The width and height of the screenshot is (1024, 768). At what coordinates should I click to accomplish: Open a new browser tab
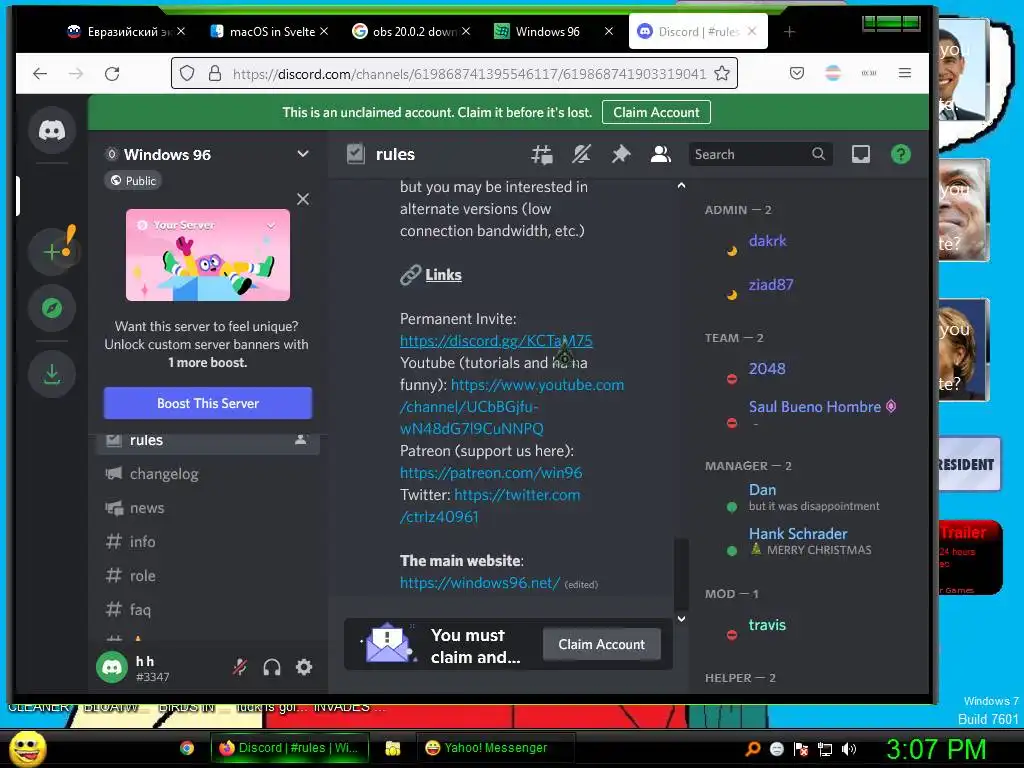click(789, 31)
